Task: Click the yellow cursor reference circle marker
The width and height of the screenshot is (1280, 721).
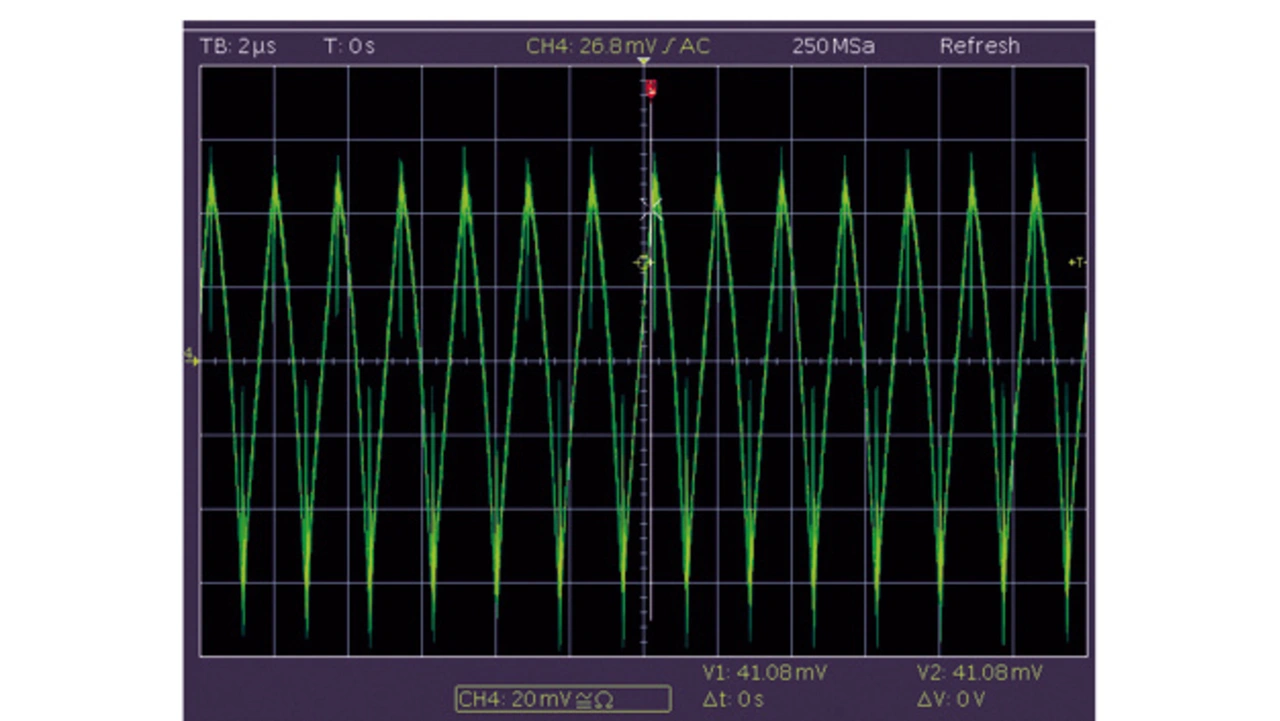Action: (643, 263)
